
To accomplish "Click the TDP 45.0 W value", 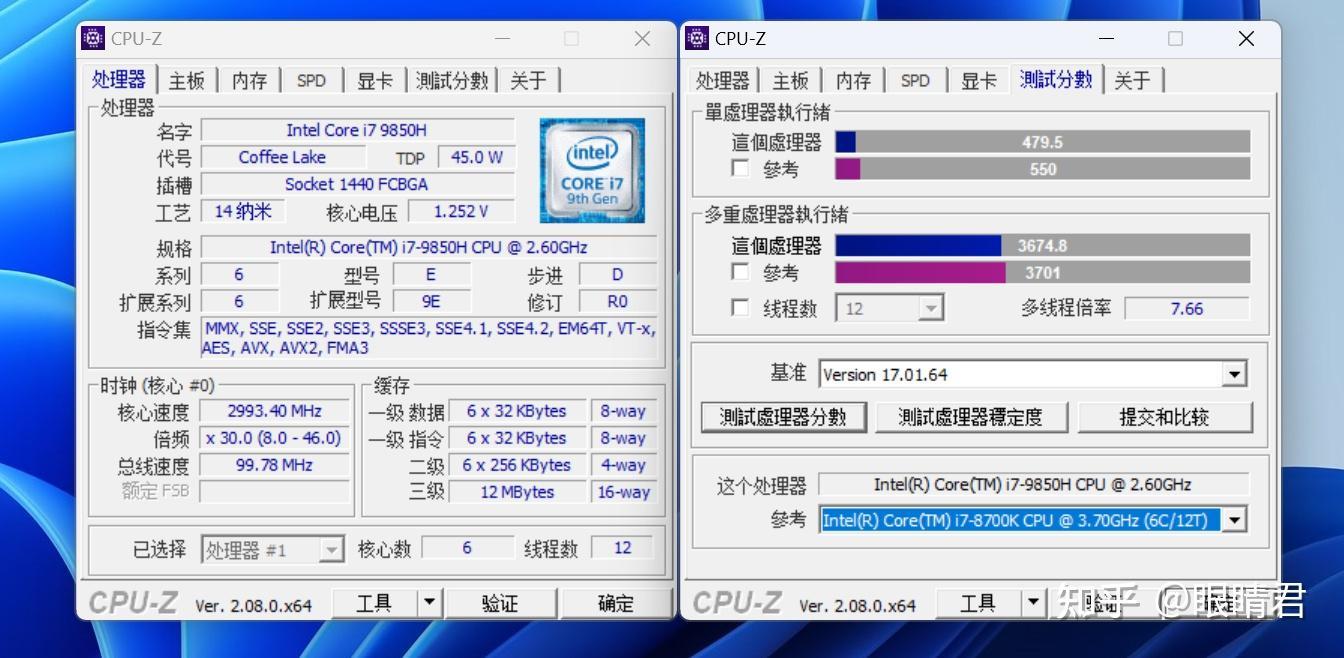I will click(477, 157).
